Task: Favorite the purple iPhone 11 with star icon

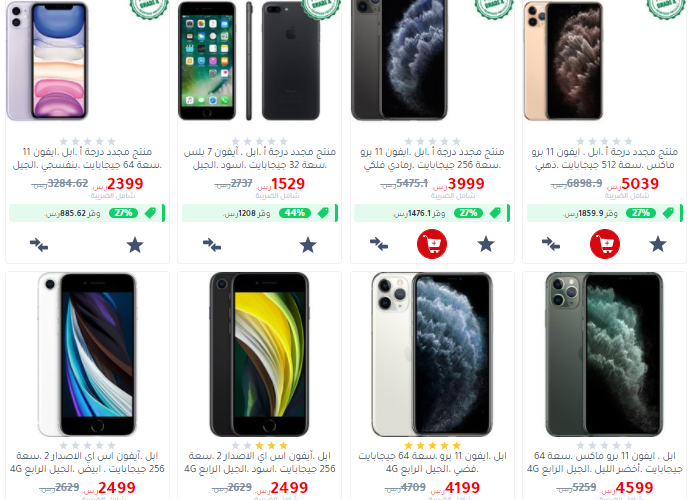Action: pyautogui.click(x=135, y=245)
